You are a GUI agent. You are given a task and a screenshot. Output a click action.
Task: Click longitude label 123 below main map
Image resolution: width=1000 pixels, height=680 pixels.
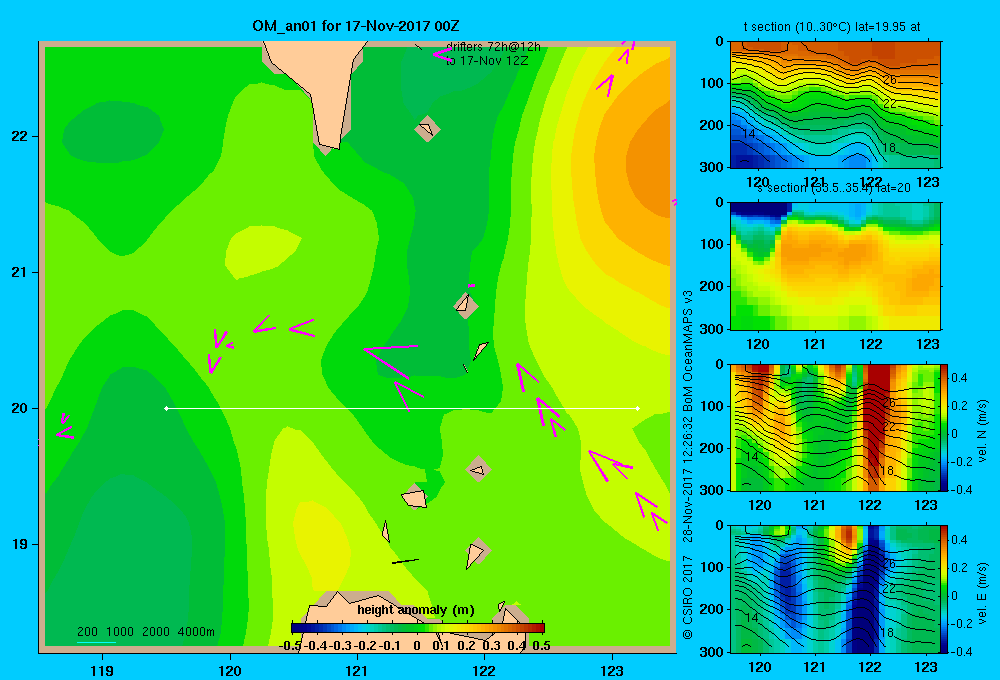pos(612,671)
